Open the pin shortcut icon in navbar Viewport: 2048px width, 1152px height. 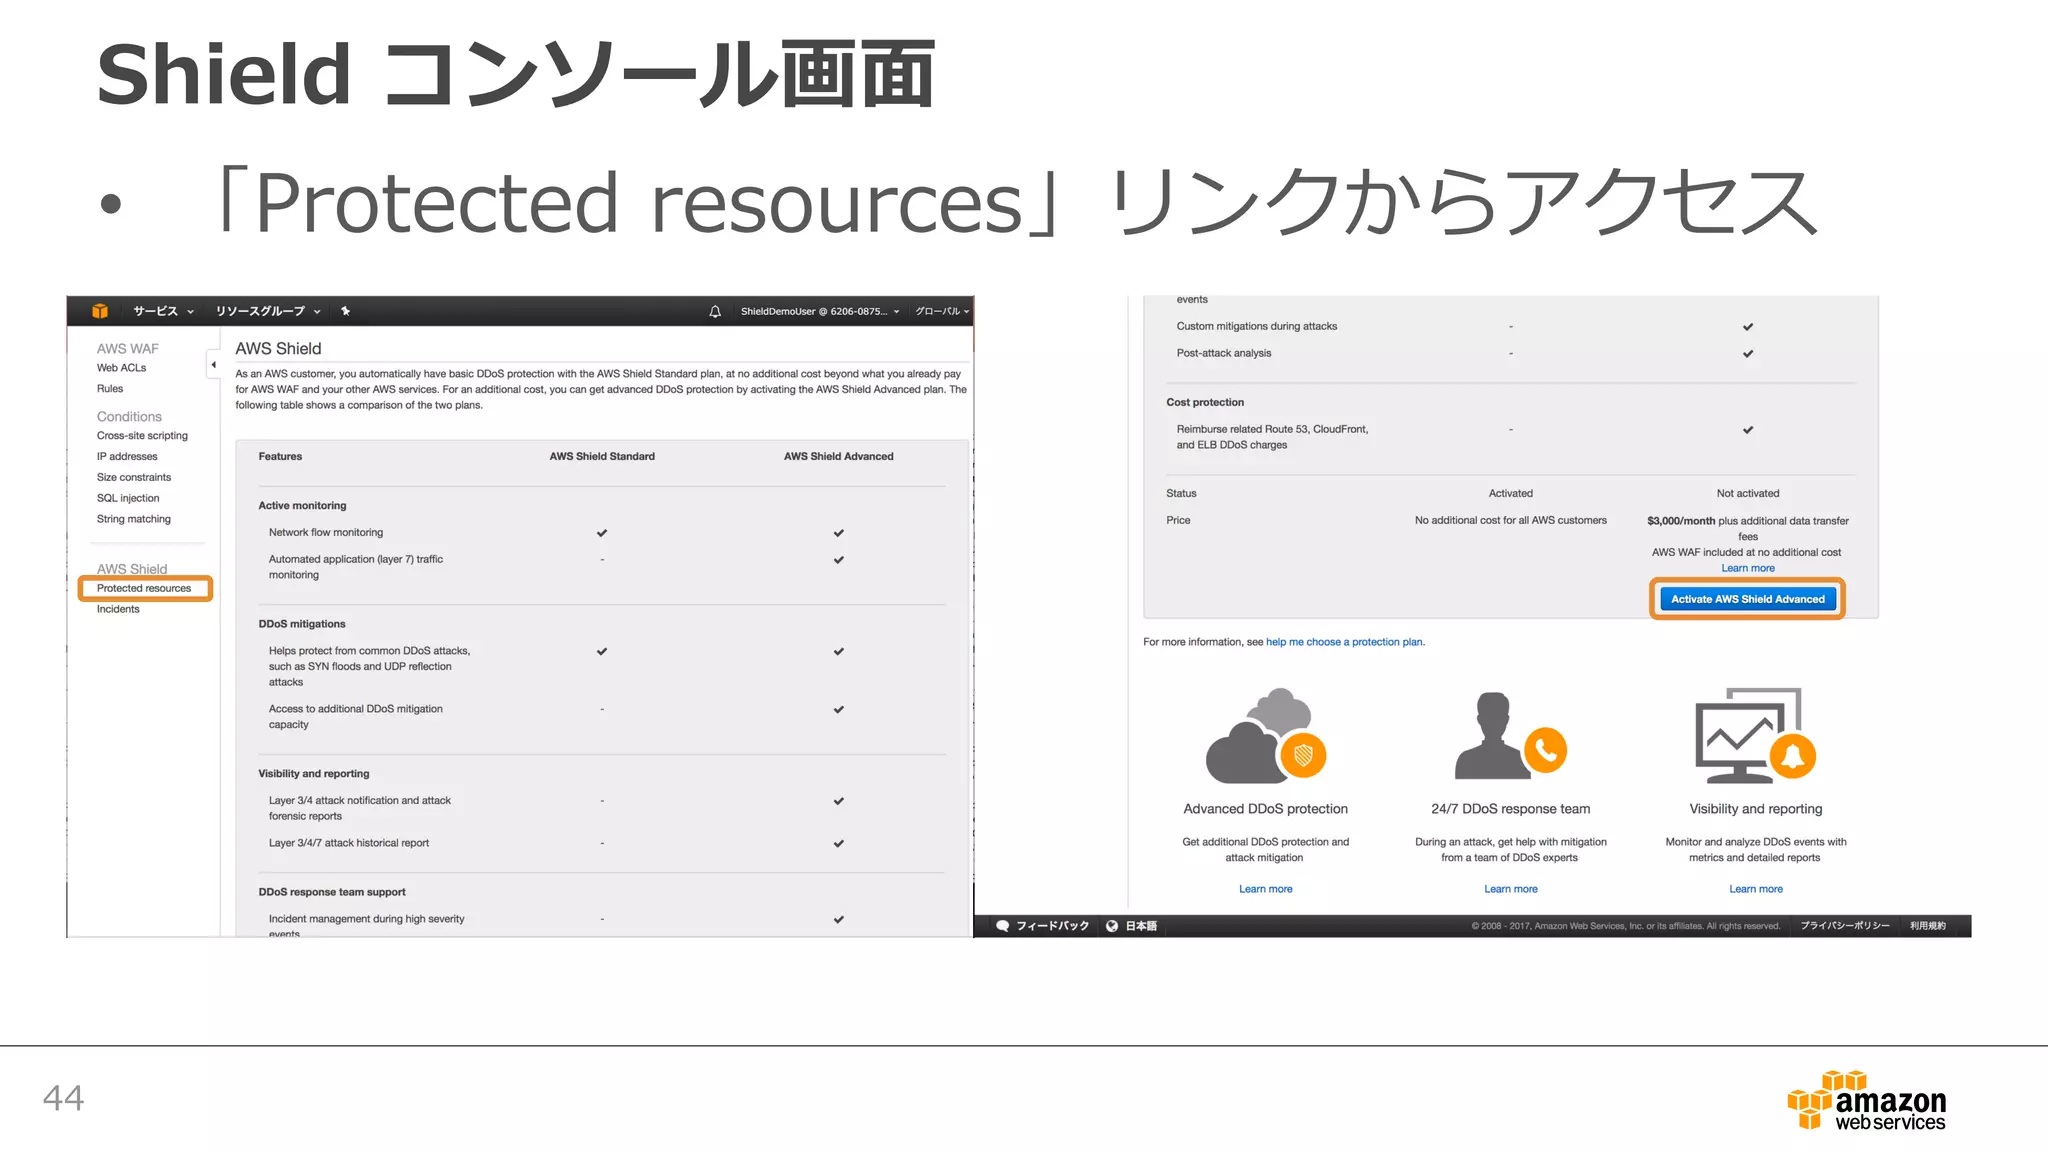pyautogui.click(x=345, y=311)
